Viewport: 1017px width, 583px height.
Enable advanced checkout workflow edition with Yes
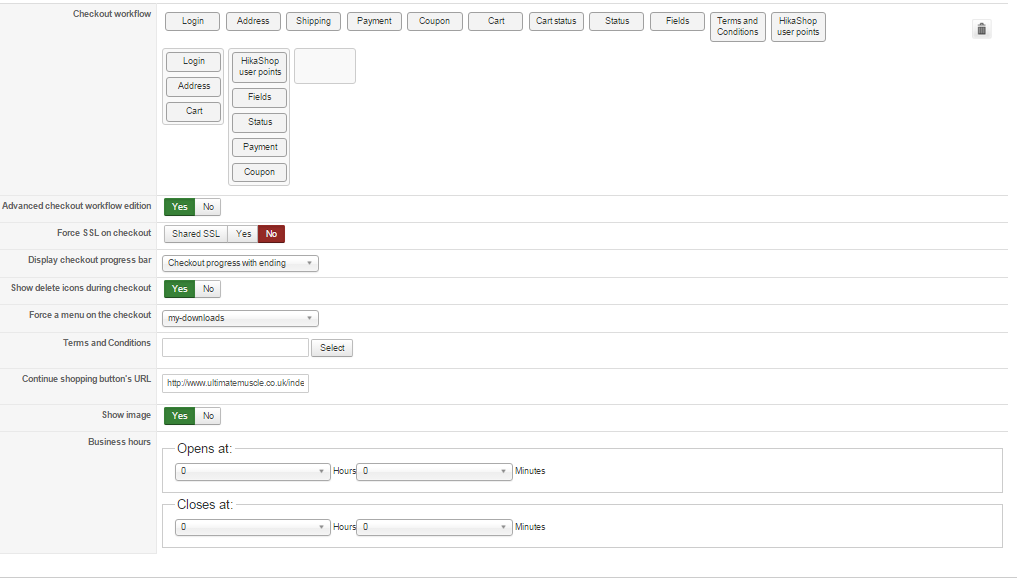coord(180,207)
